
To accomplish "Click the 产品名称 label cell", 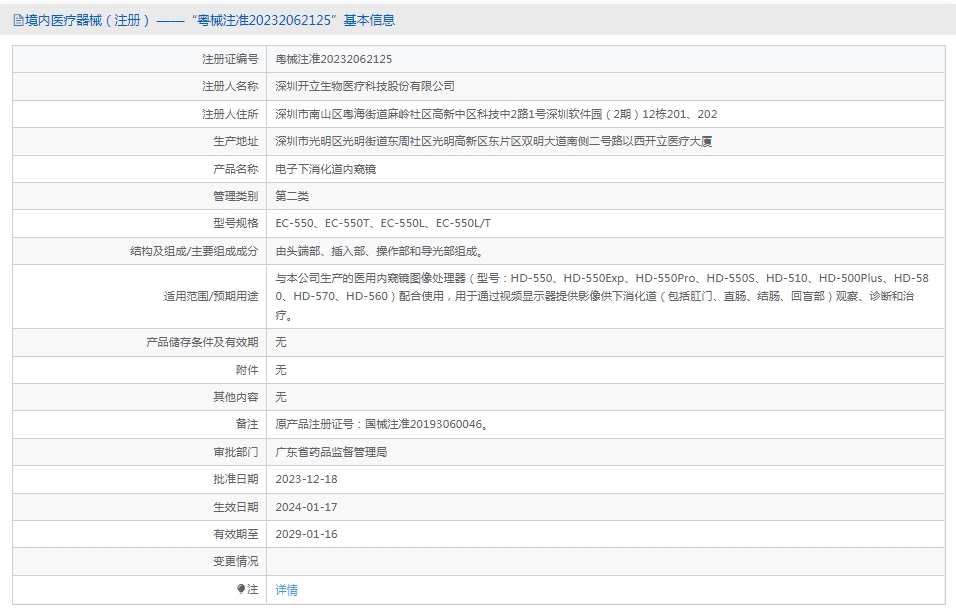I will 140,169.
